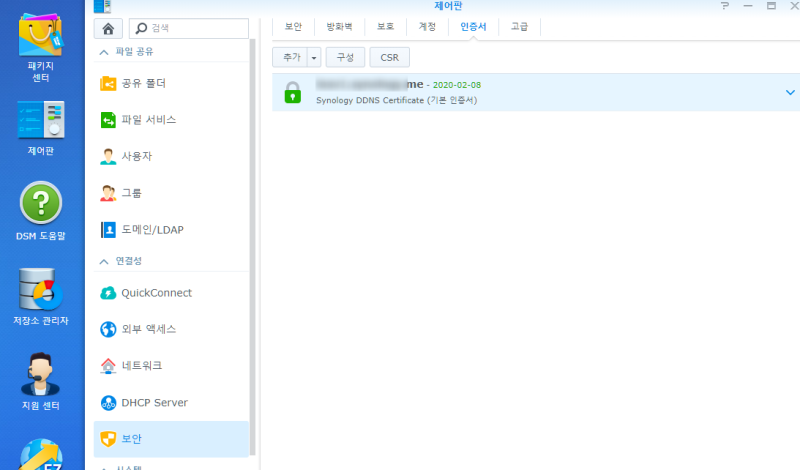The image size is (800, 470).
Task: Open the 추가 button dropdown arrow
Action: coord(314,58)
